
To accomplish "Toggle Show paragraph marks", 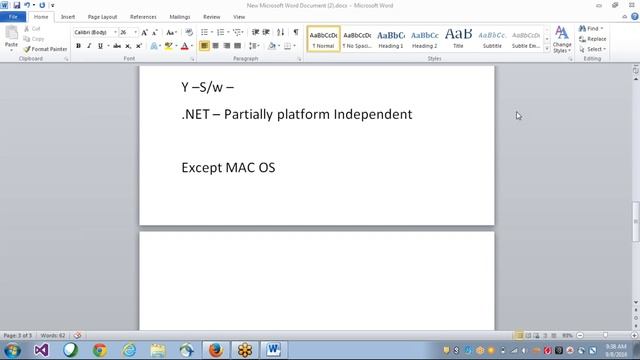I will point(296,32).
